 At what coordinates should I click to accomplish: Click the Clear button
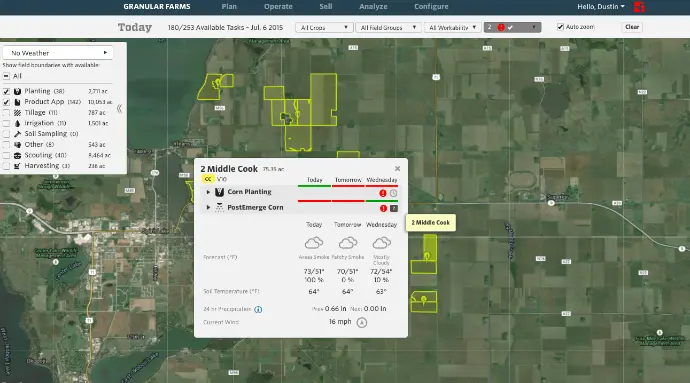[632, 27]
